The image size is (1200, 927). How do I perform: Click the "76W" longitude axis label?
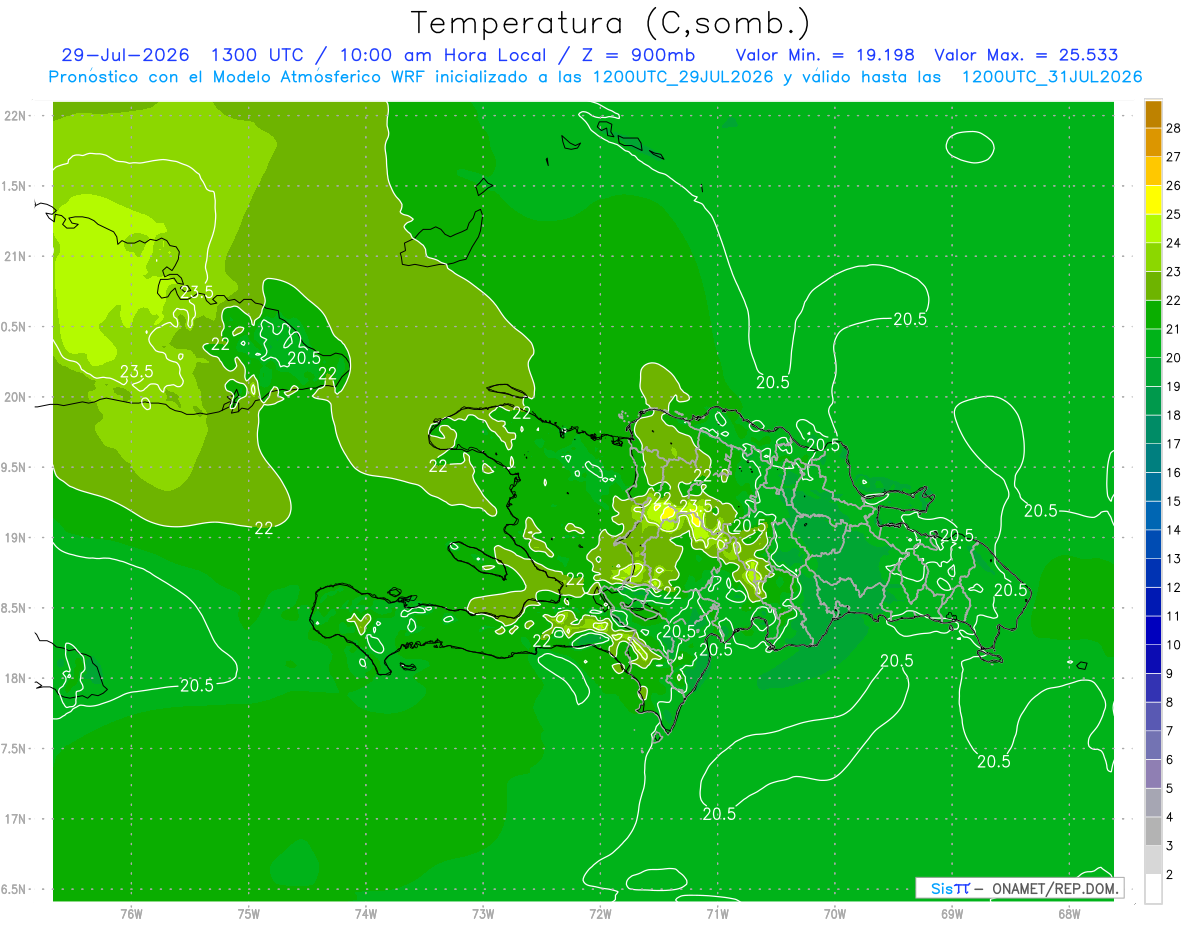point(131,913)
